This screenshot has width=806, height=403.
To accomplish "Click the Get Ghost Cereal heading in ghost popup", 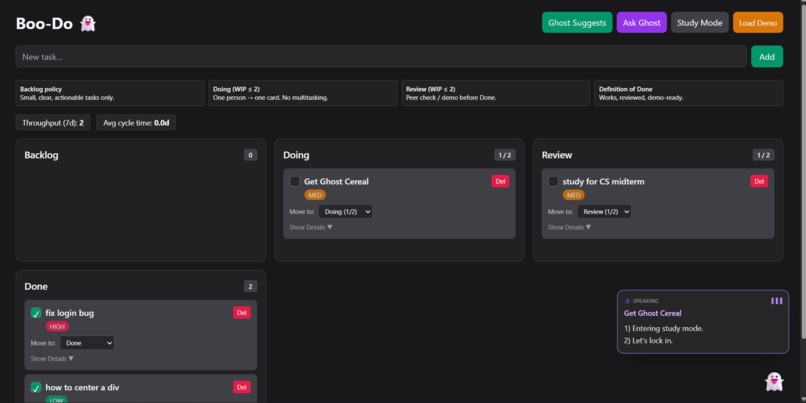I will click(652, 313).
